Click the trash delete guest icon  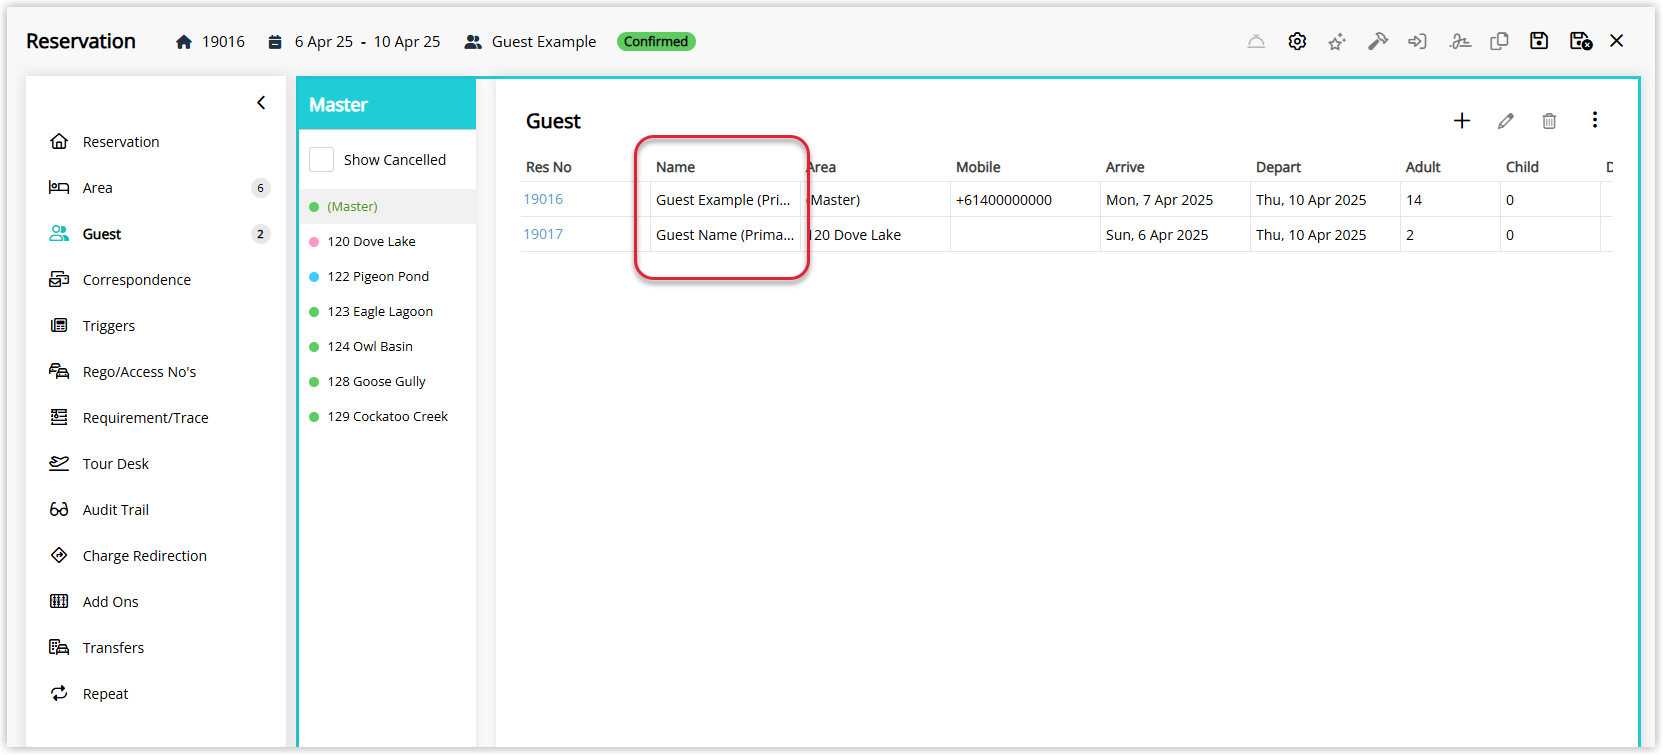pos(1549,121)
